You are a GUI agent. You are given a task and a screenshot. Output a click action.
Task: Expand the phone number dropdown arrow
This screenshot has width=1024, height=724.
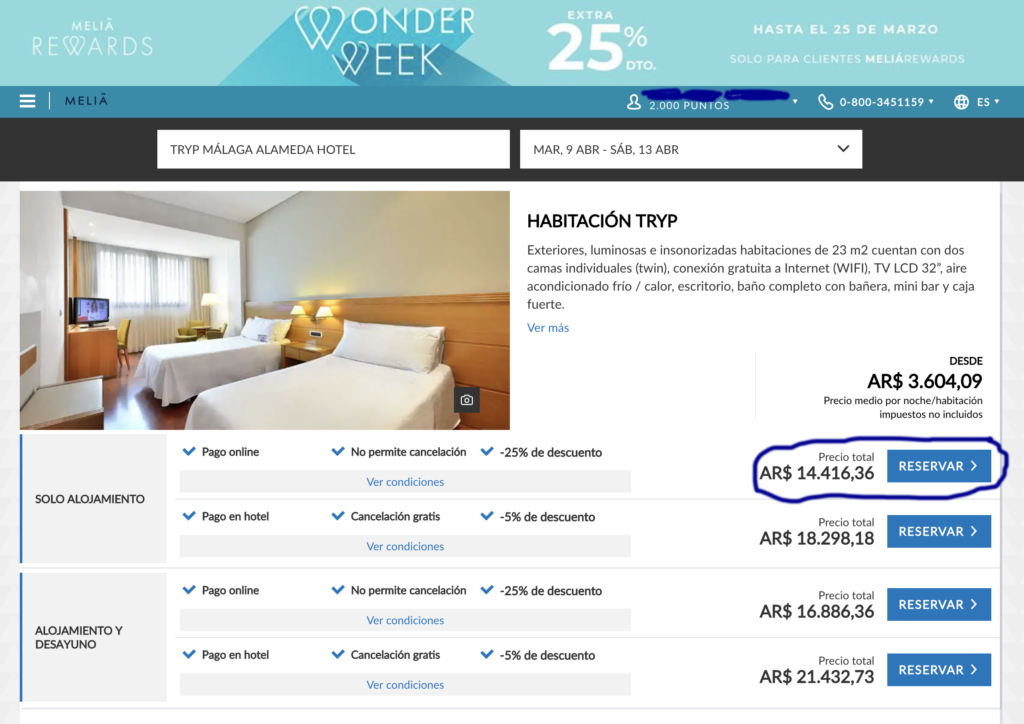(931, 102)
